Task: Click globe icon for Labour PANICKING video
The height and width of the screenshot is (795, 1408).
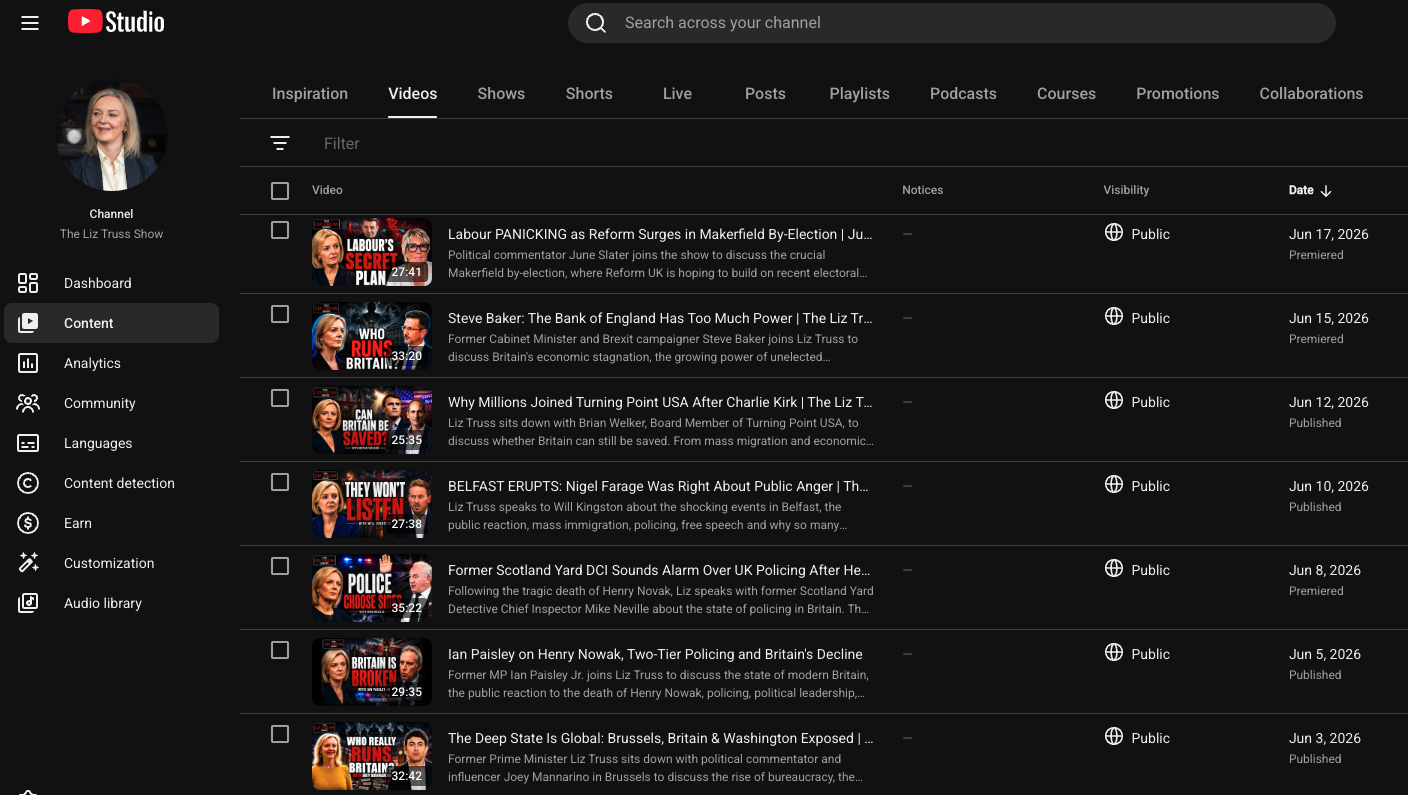Action: click(x=1114, y=233)
